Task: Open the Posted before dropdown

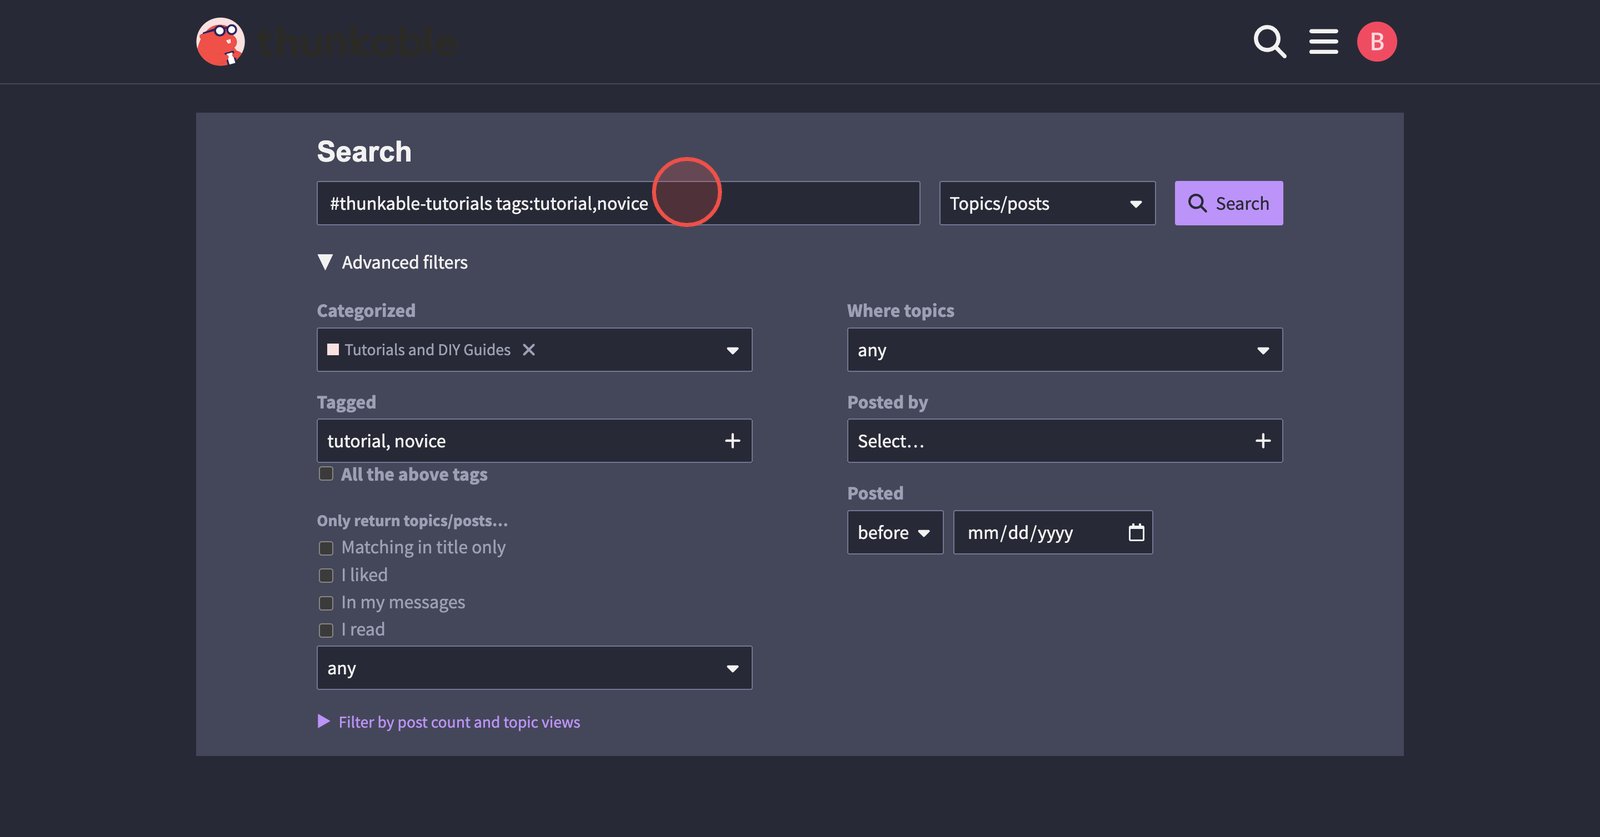Action: point(894,533)
